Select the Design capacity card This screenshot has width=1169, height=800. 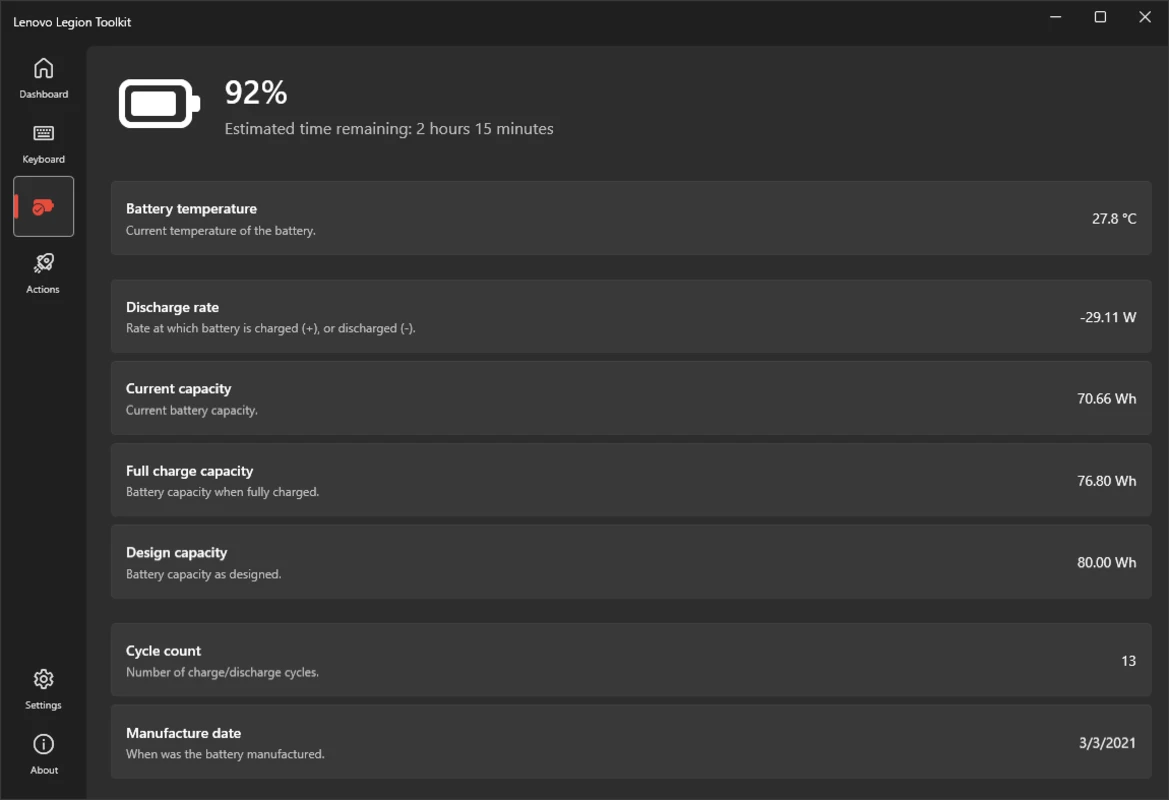pos(631,561)
